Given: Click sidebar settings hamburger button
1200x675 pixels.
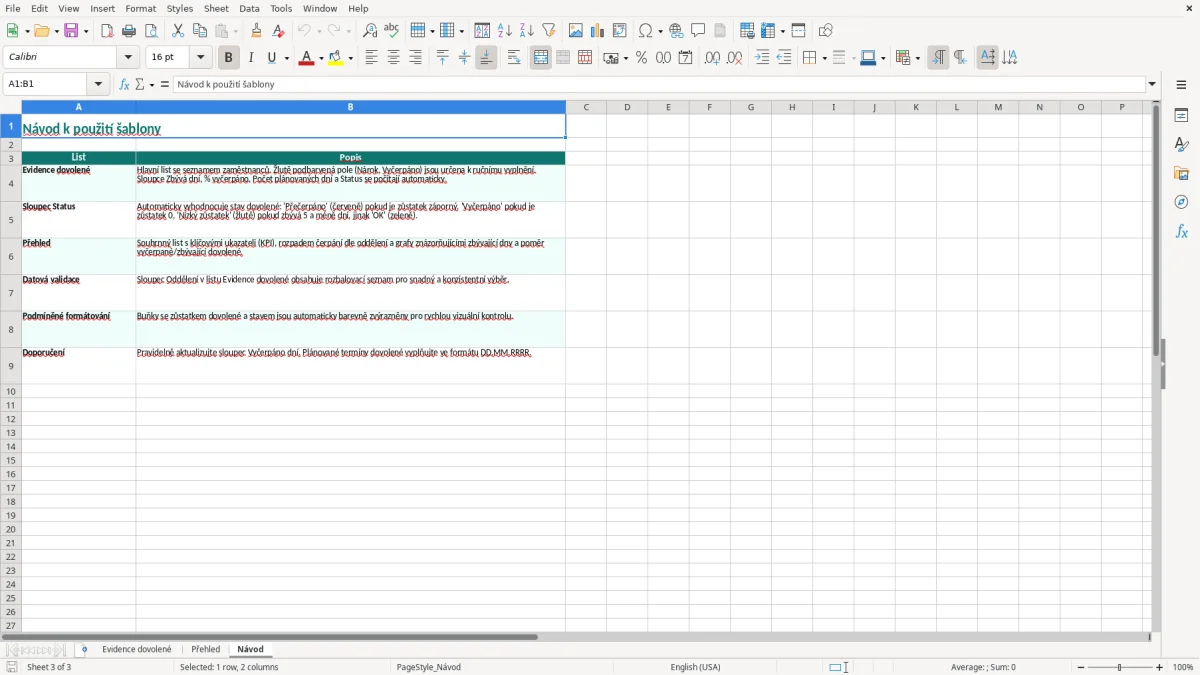Looking at the screenshot, I should [x=1181, y=85].
